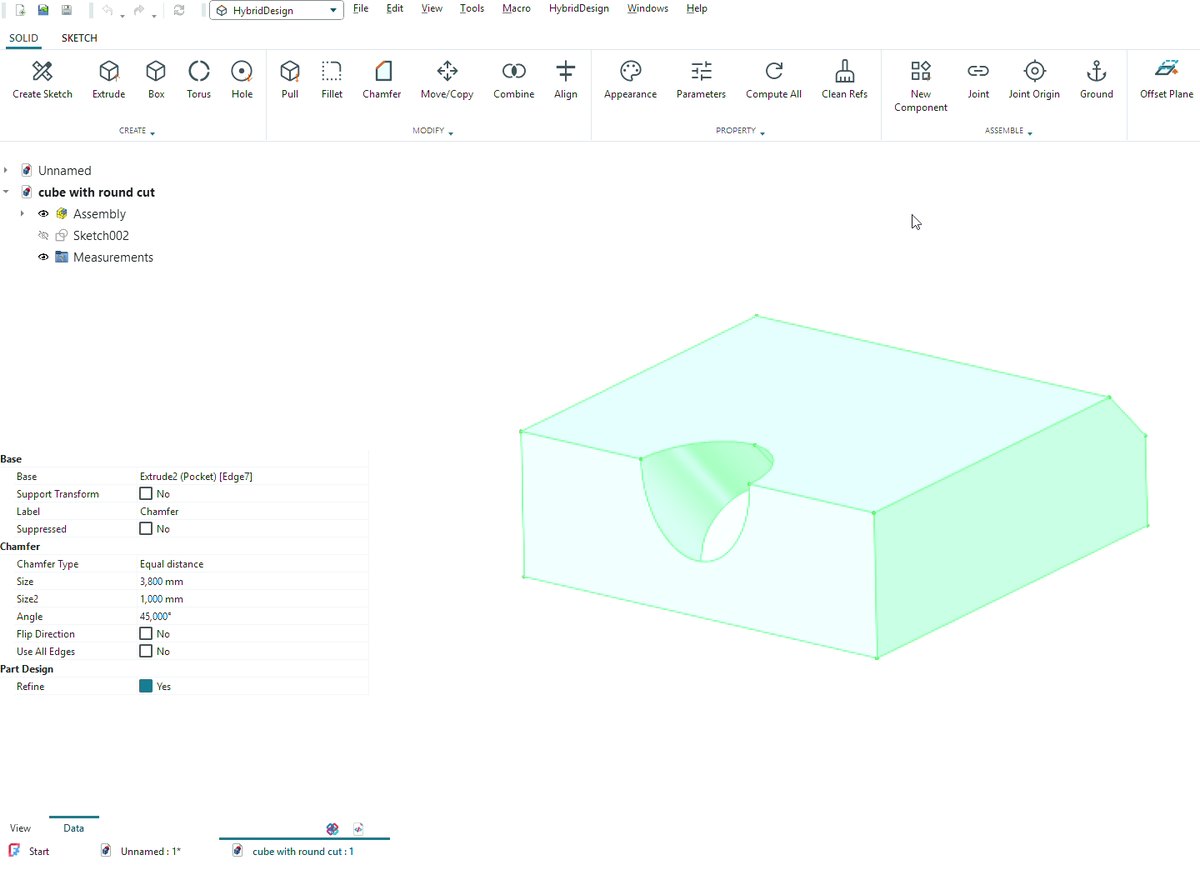Open the File menu
1200x895 pixels.
(361, 8)
